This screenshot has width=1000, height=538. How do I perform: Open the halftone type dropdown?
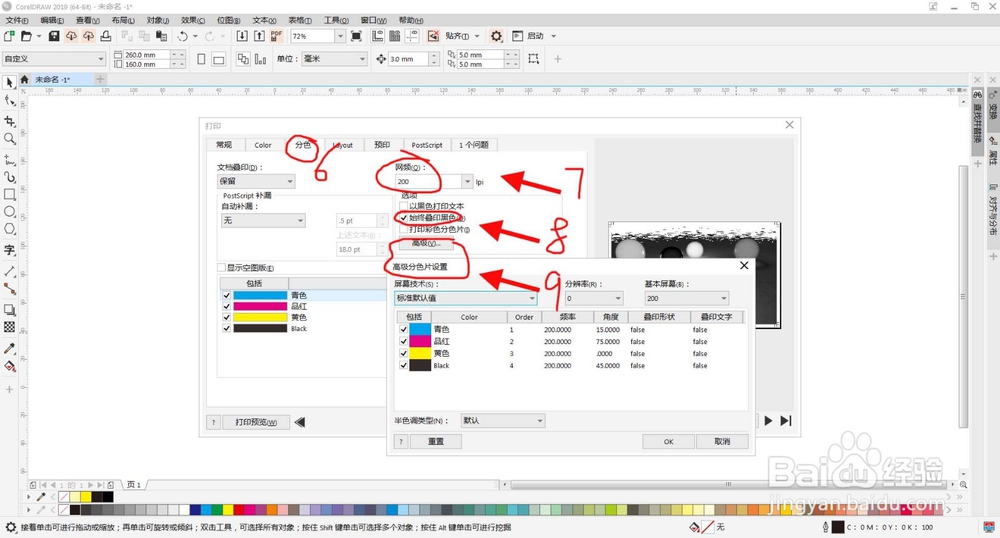pos(503,421)
